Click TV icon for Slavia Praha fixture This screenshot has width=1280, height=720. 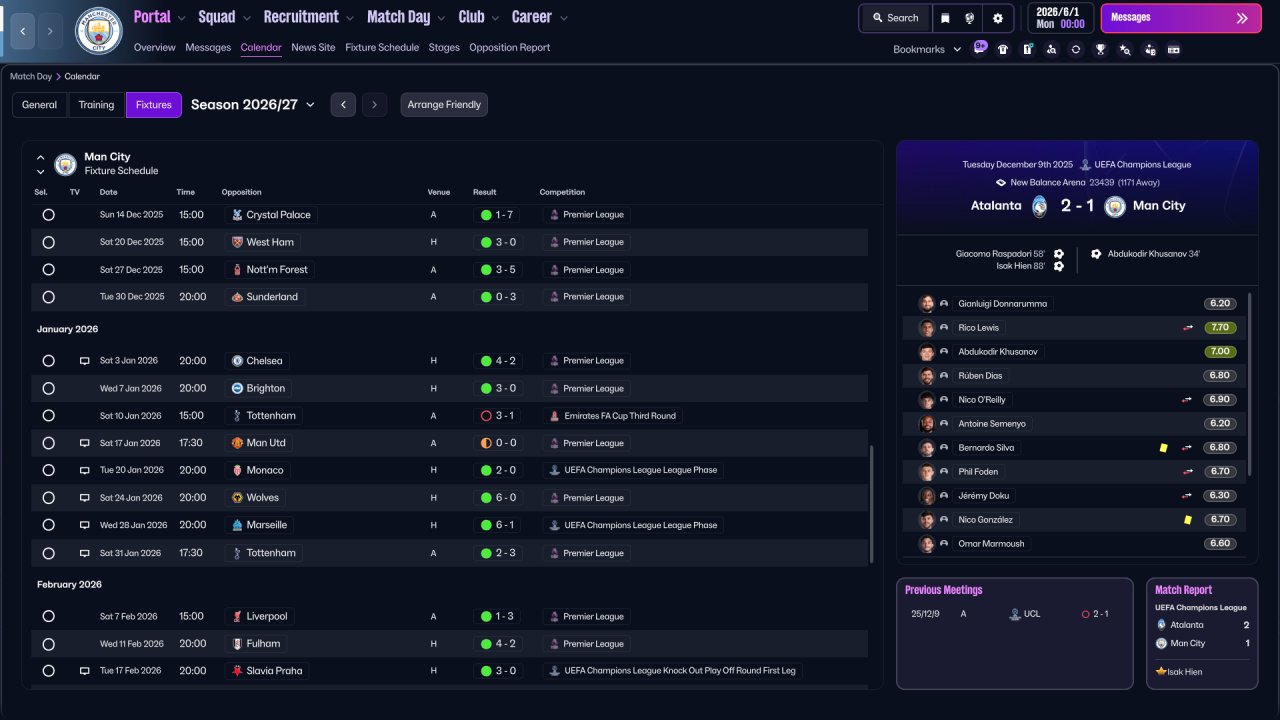click(x=85, y=671)
